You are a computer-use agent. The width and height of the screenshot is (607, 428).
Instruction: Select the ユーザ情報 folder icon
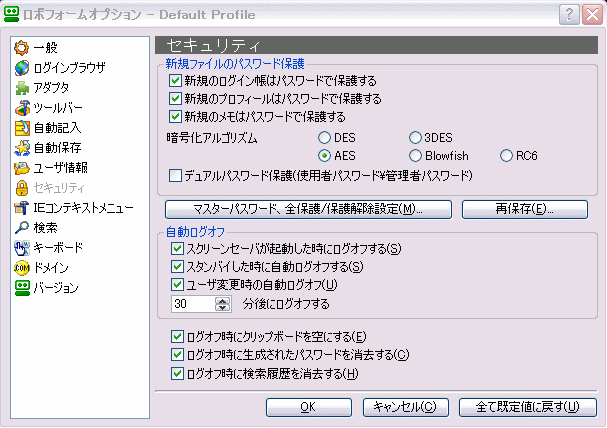(22, 168)
